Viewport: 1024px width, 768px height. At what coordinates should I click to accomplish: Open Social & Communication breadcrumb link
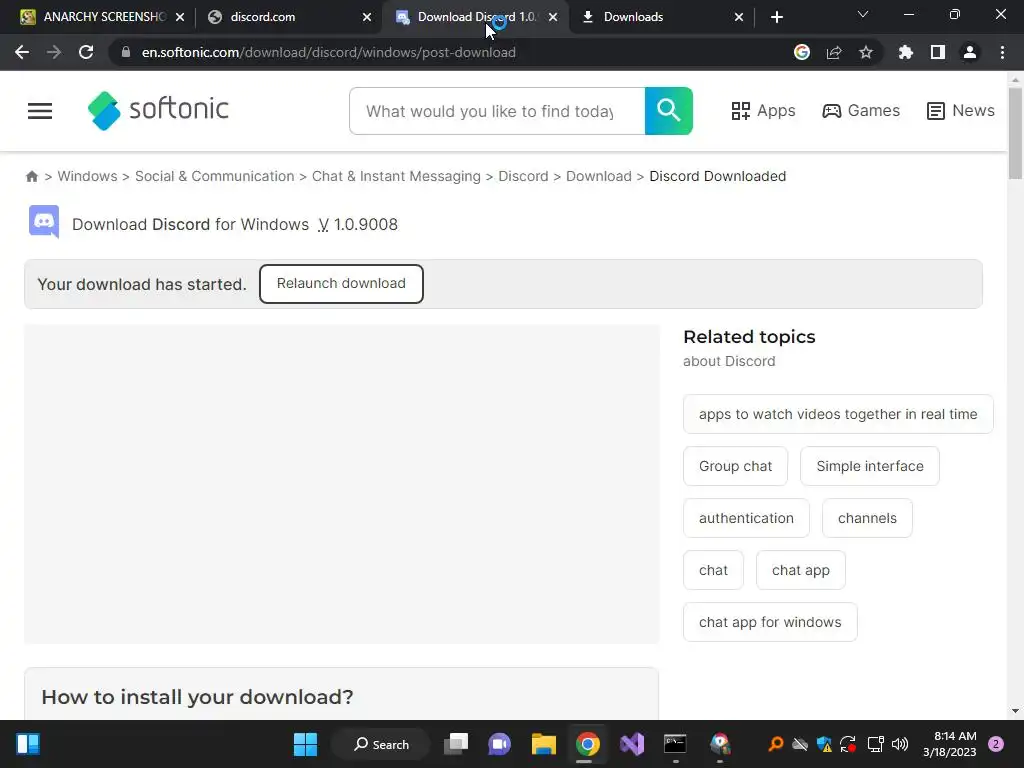(214, 176)
